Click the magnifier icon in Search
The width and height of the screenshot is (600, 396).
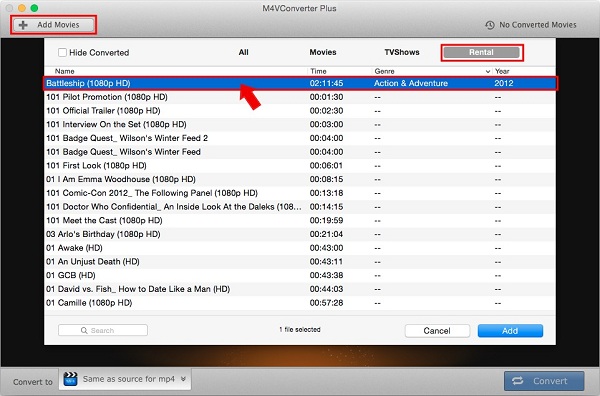(84, 330)
